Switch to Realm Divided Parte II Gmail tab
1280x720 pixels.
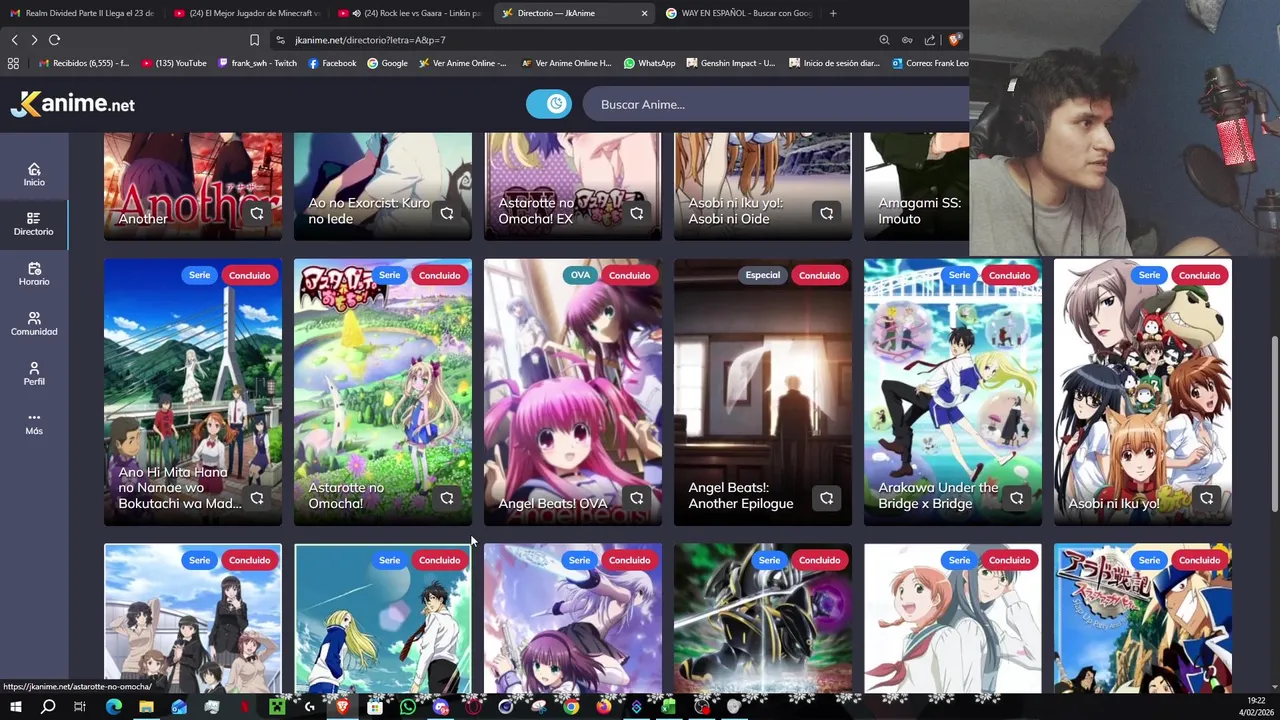[x=82, y=13]
